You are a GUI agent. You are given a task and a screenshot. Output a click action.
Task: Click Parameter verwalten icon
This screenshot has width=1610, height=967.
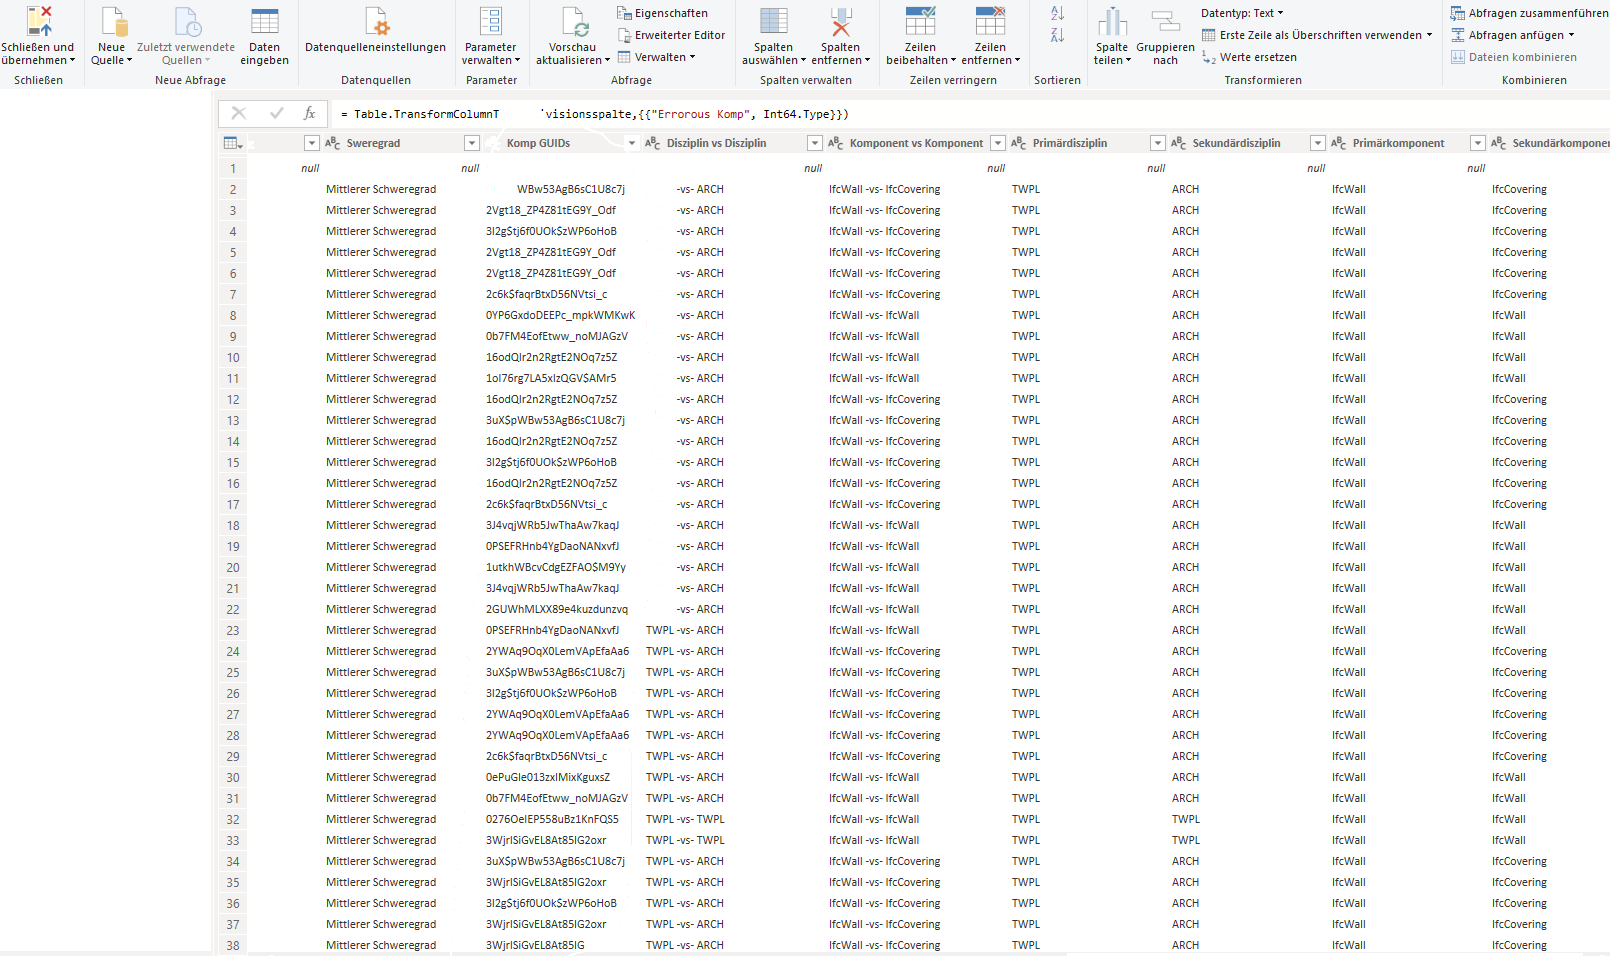490,21
